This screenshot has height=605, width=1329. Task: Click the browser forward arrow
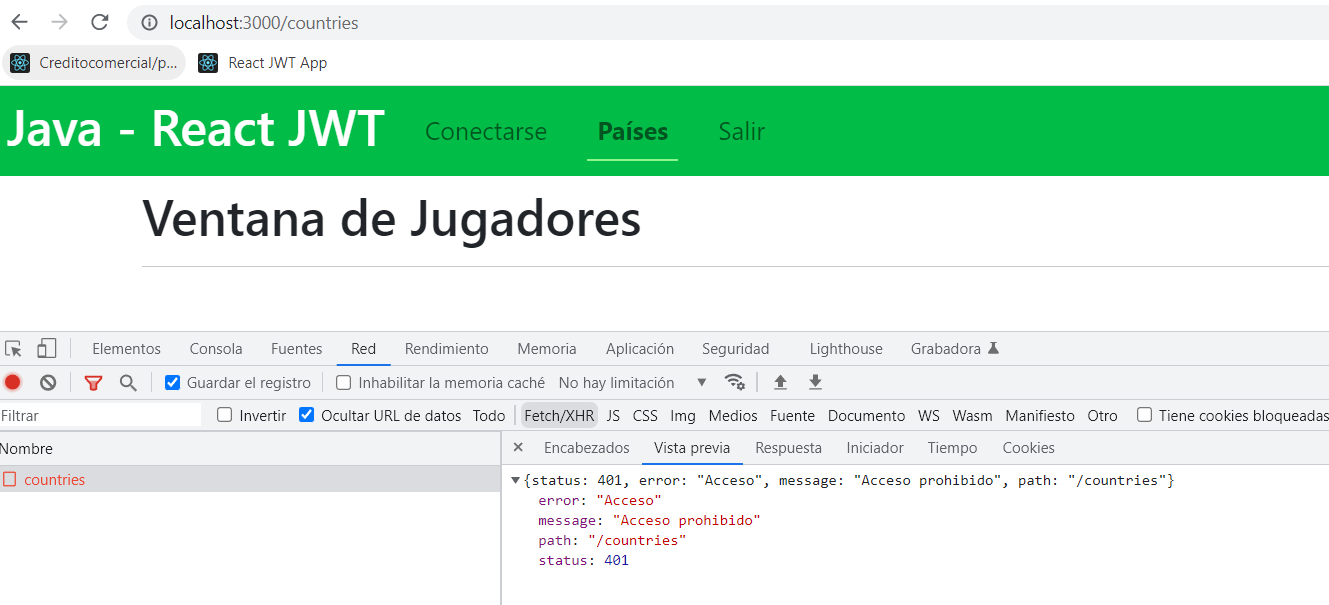coord(59,22)
